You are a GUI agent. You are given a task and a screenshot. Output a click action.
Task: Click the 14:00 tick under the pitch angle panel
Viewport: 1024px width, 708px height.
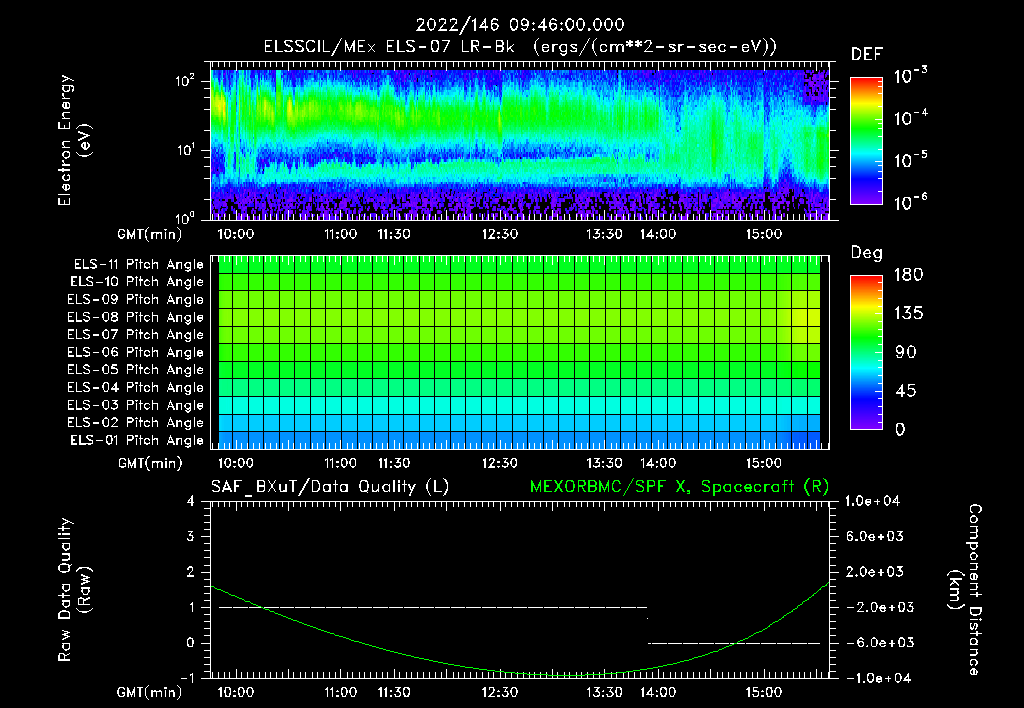click(x=657, y=464)
